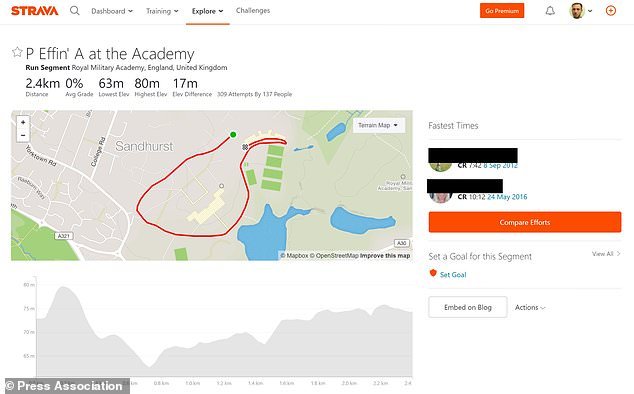The width and height of the screenshot is (634, 394).
Task: Click the elevation profile chart peak
Action: [x=63, y=288]
